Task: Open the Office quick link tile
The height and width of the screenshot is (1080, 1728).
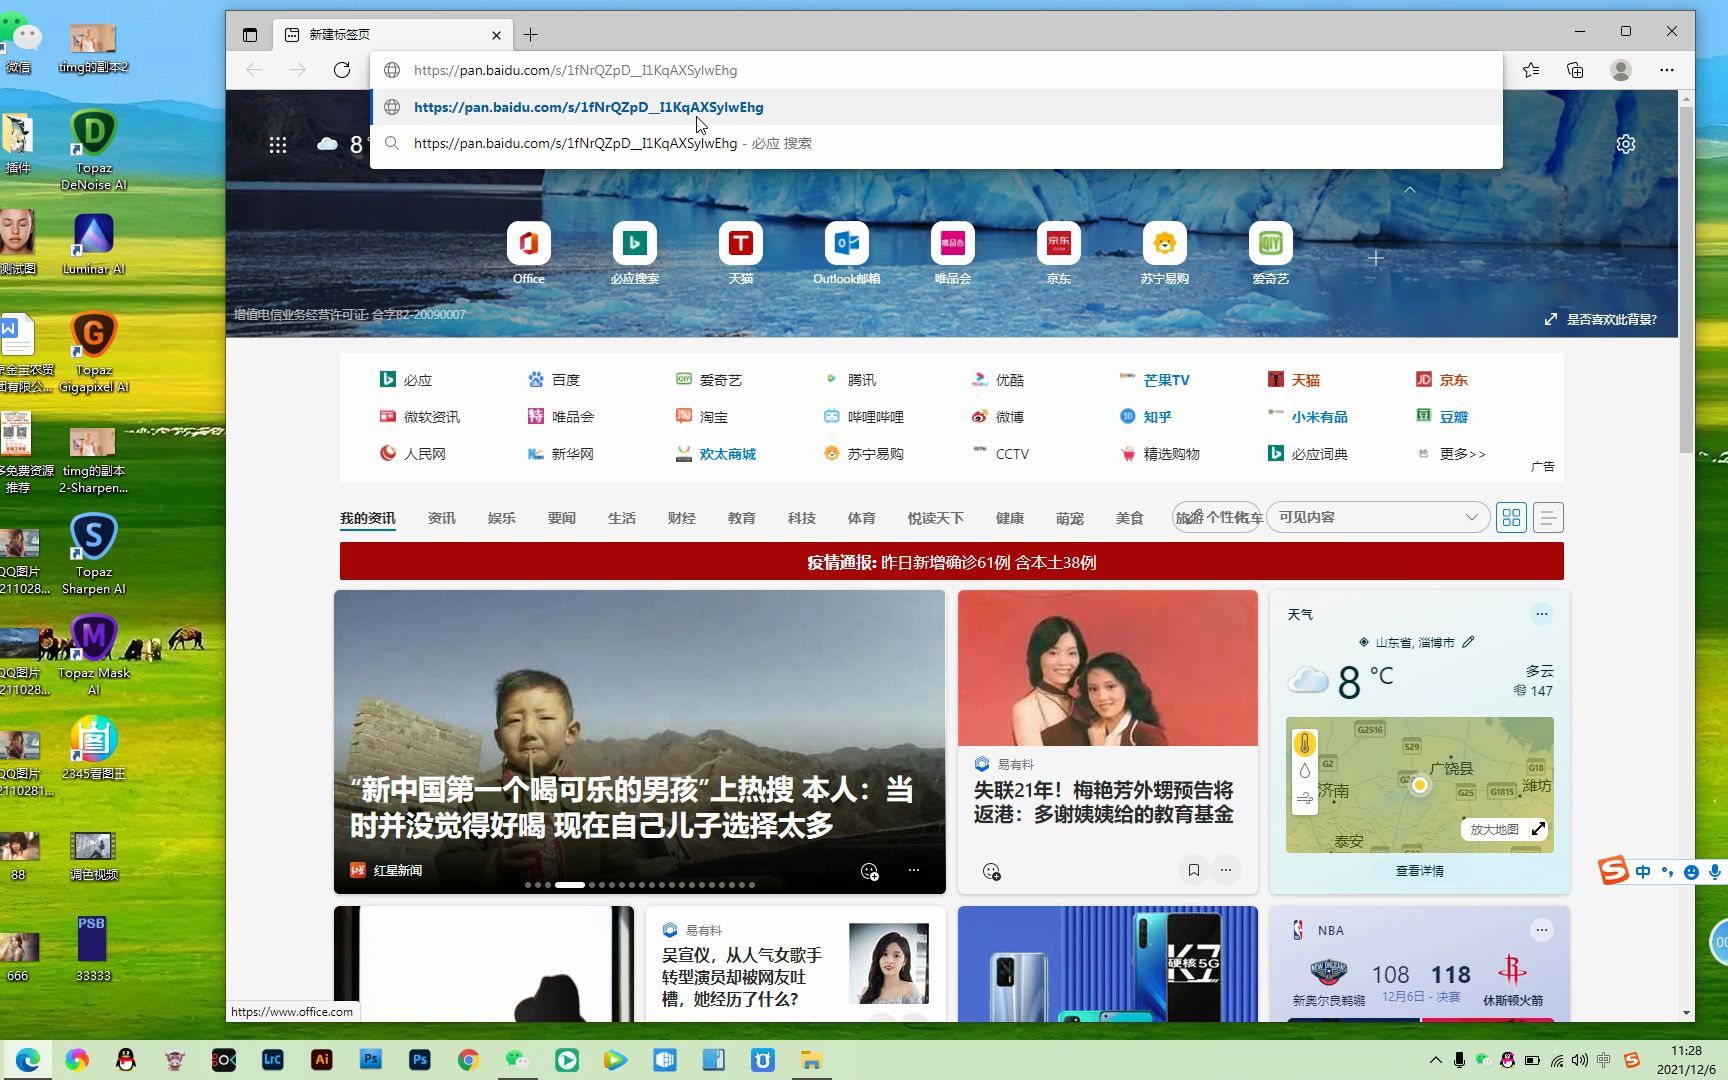Action: [x=529, y=254]
